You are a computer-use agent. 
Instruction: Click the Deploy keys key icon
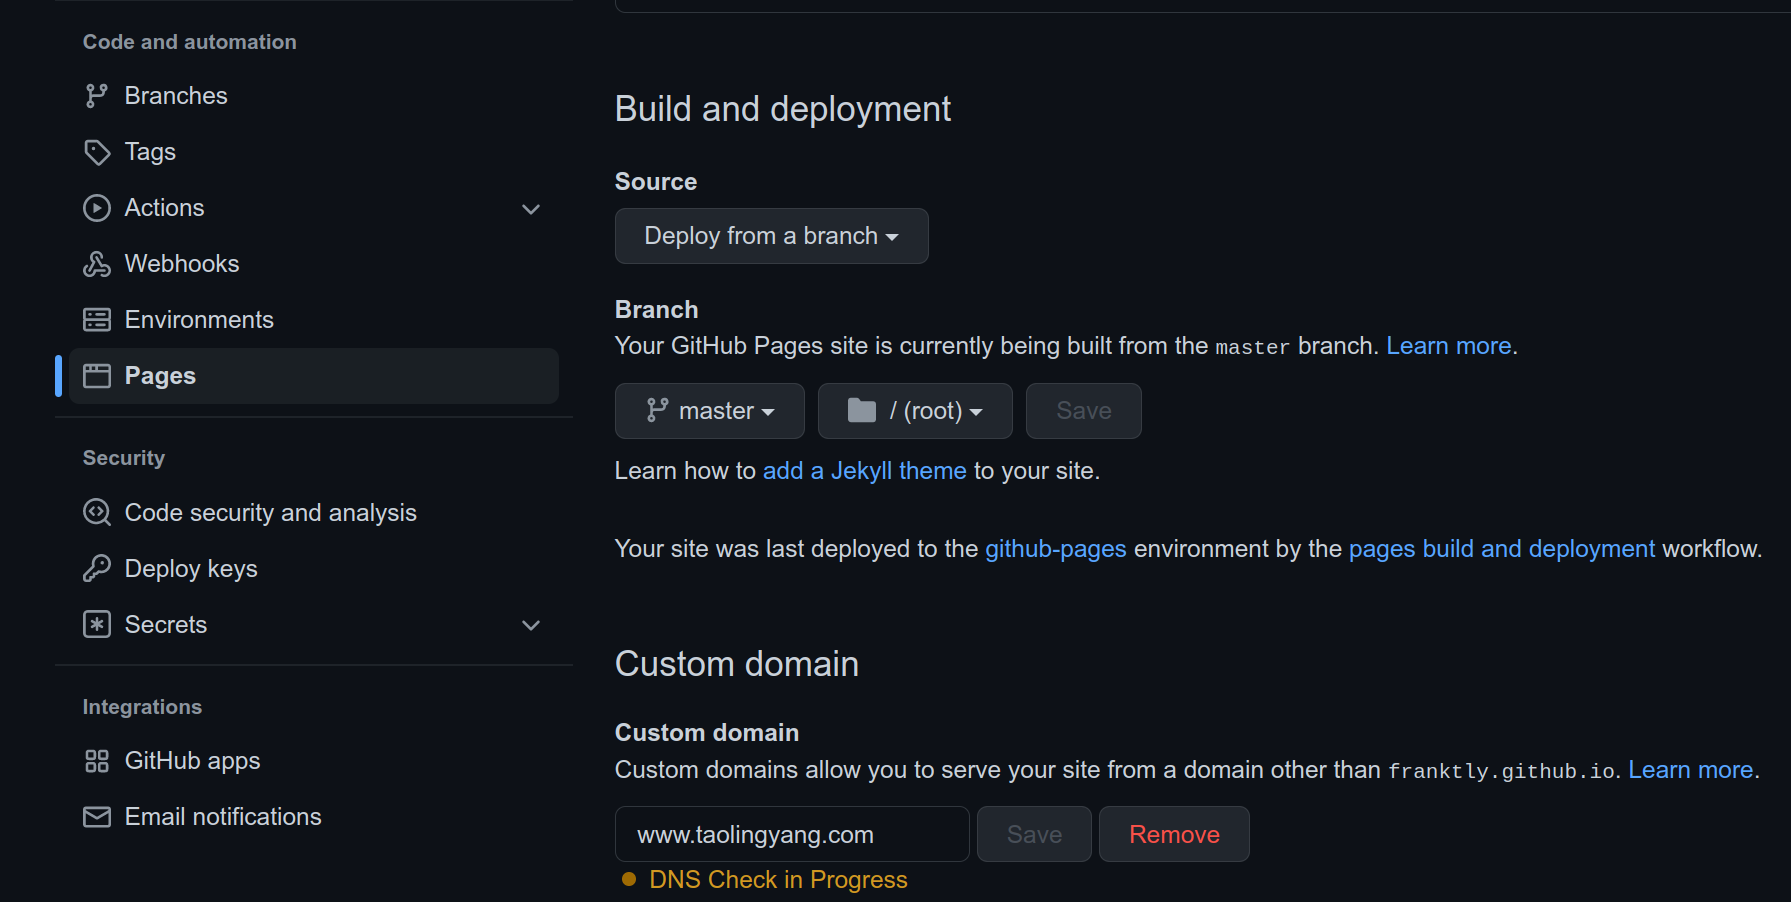click(x=96, y=569)
